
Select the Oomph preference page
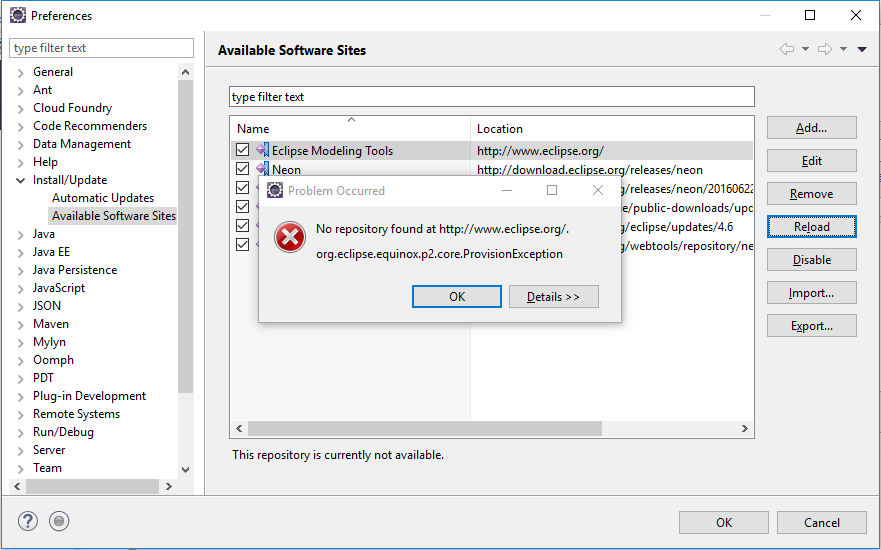(x=53, y=360)
